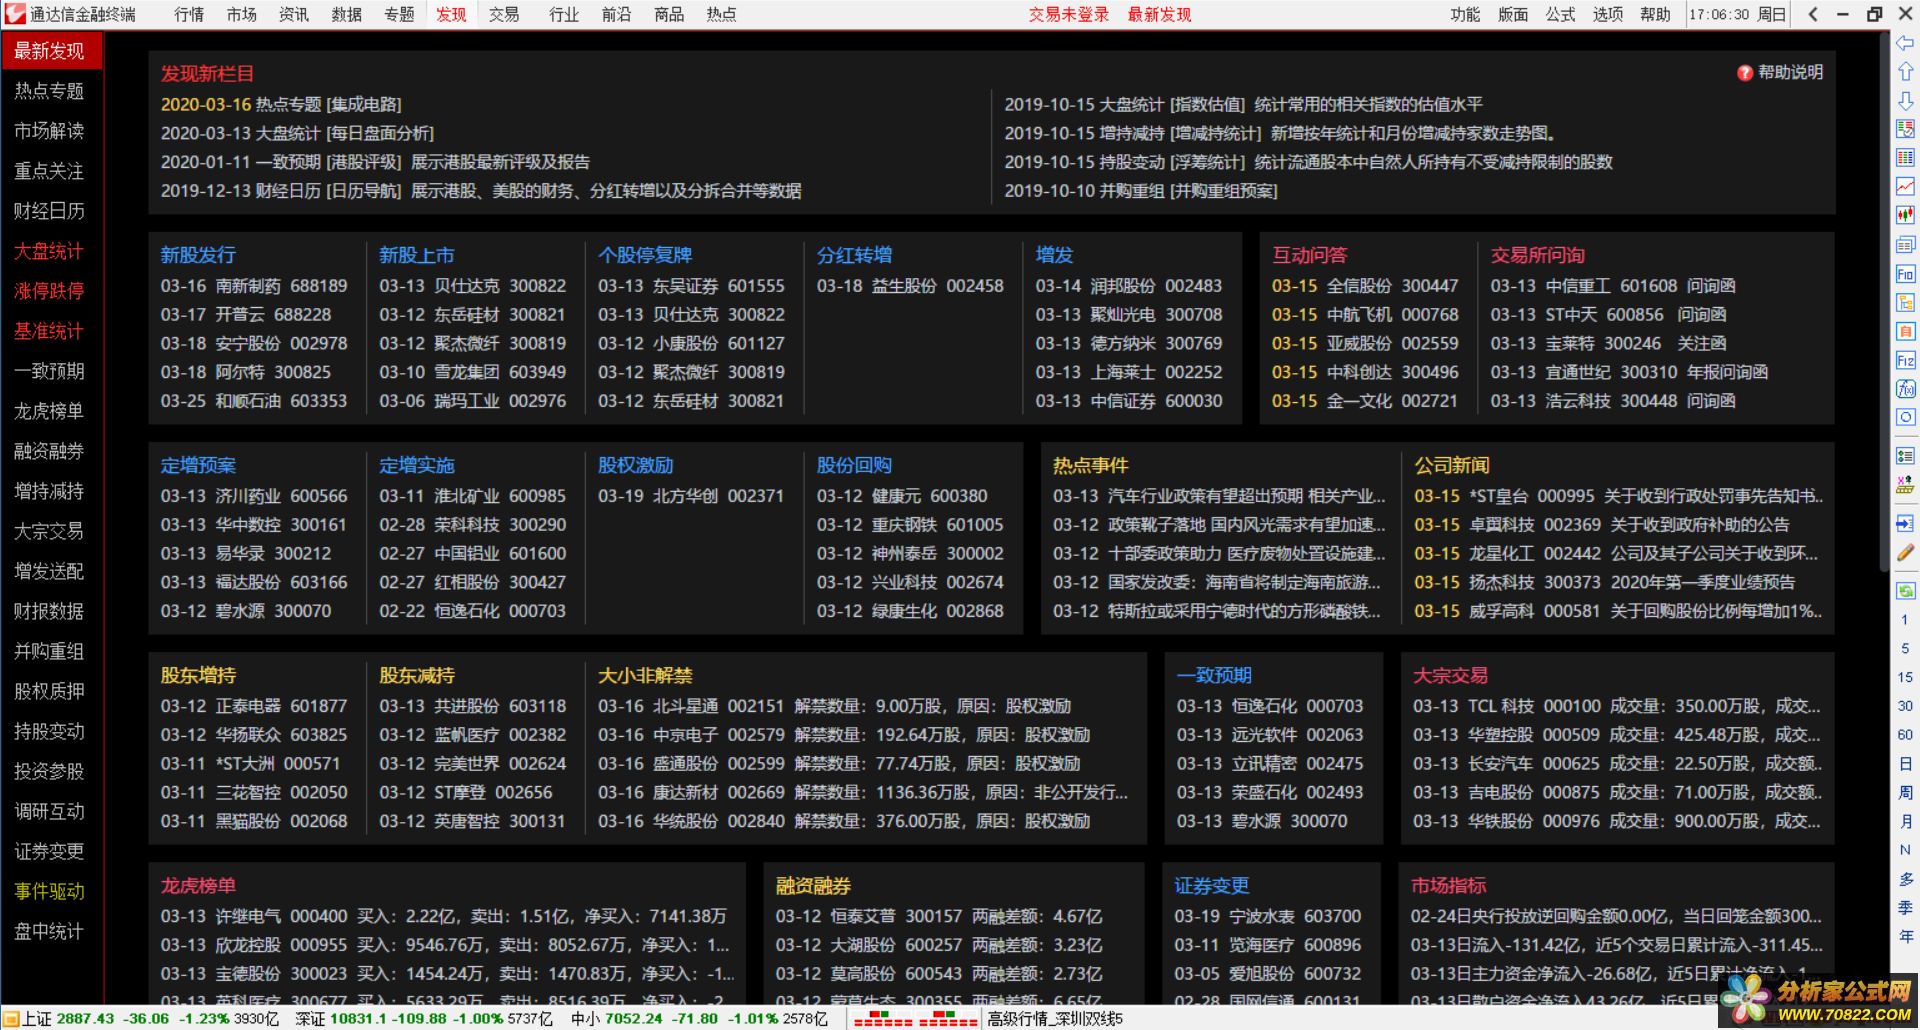This screenshot has height=1030, width=1920.
Task: Open the 行情 menu
Action: tap(189, 14)
